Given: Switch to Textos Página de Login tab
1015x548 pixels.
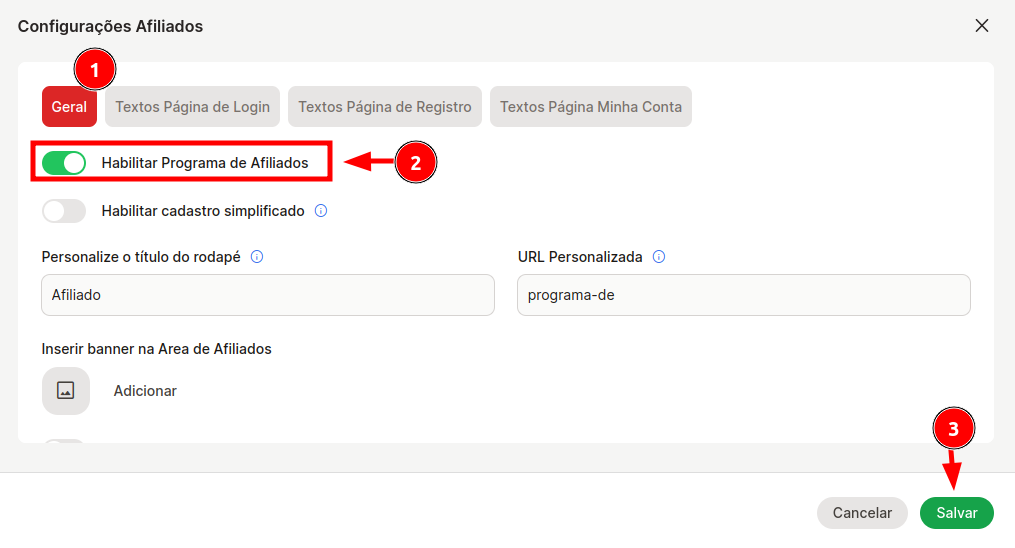Looking at the screenshot, I should click(192, 107).
